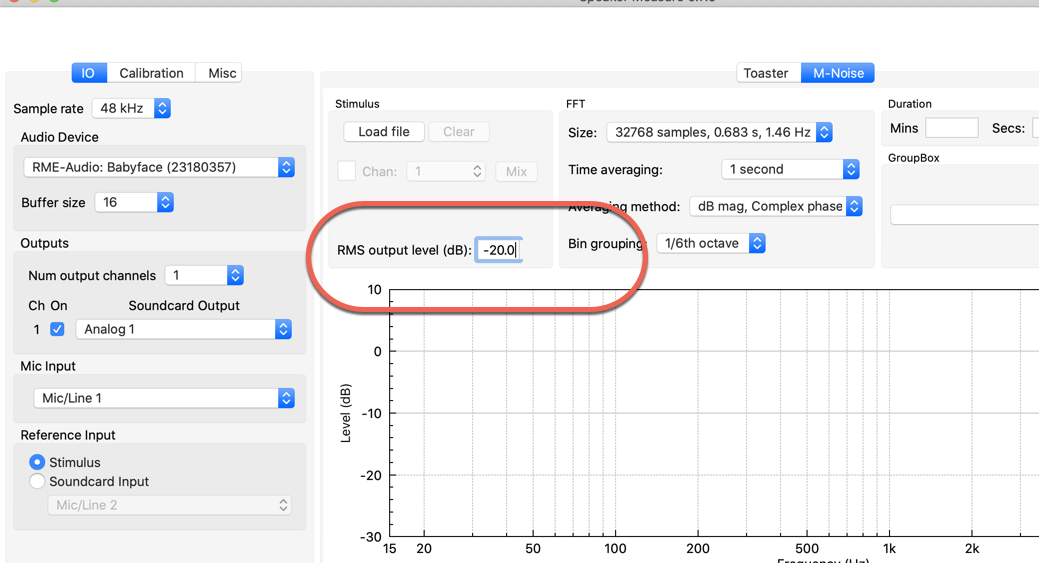Image resolution: width=1039 pixels, height=563 pixels.
Task: Switch to the IO tab
Action: [x=88, y=73]
